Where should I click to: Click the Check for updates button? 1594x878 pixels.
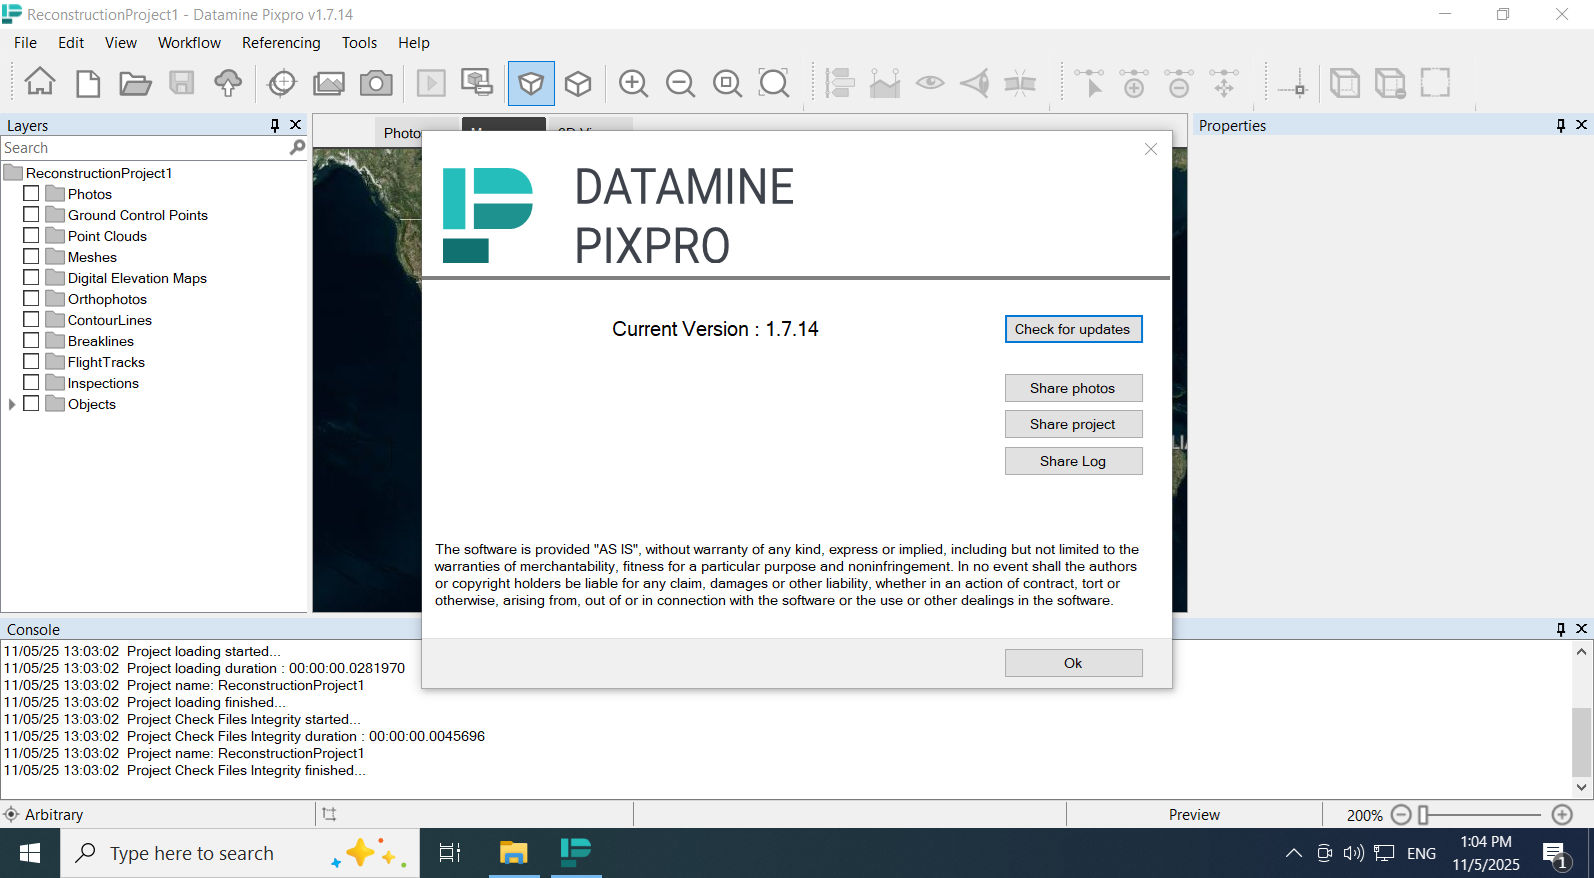point(1072,329)
